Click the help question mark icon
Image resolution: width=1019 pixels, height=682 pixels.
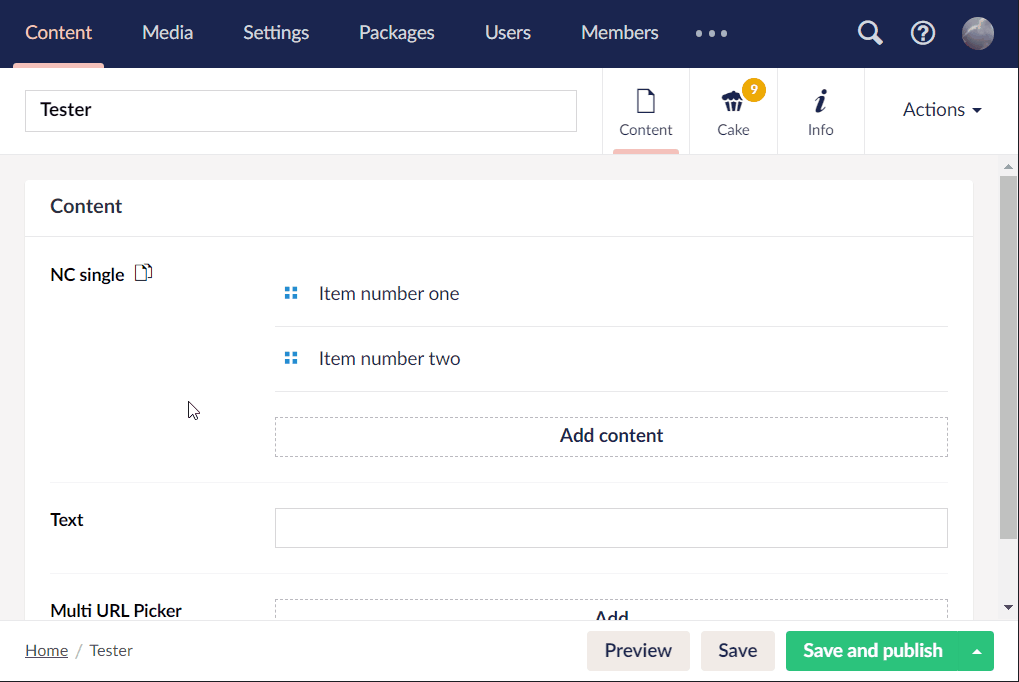tap(922, 32)
